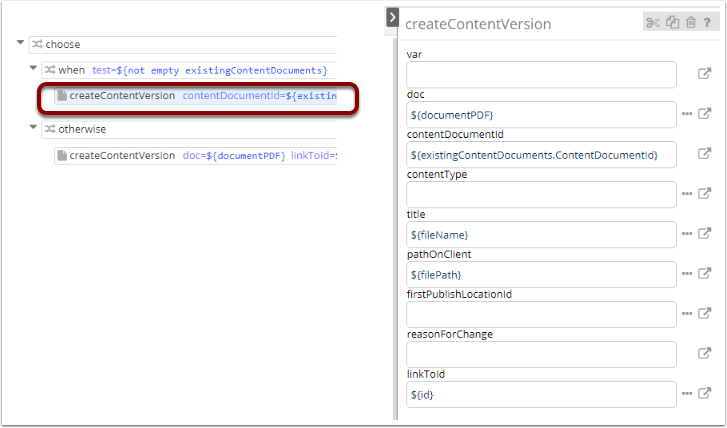This screenshot has width=727, height=428.
Task: Open the pop-out editor for pathOnClient field
Action: [704, 274]
